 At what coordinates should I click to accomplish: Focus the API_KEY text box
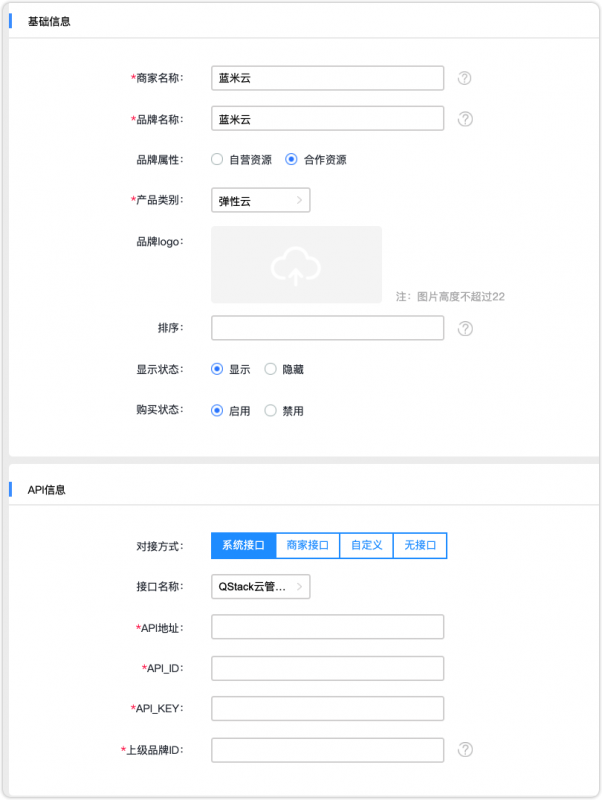coord(327,709)
